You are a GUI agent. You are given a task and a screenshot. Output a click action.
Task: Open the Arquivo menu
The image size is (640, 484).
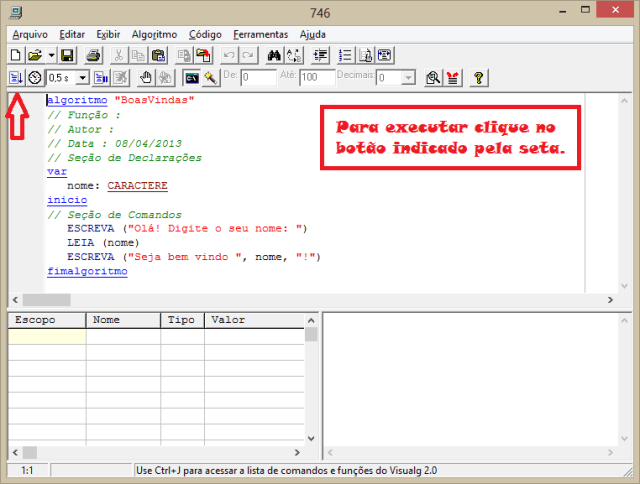coord(30,34)
